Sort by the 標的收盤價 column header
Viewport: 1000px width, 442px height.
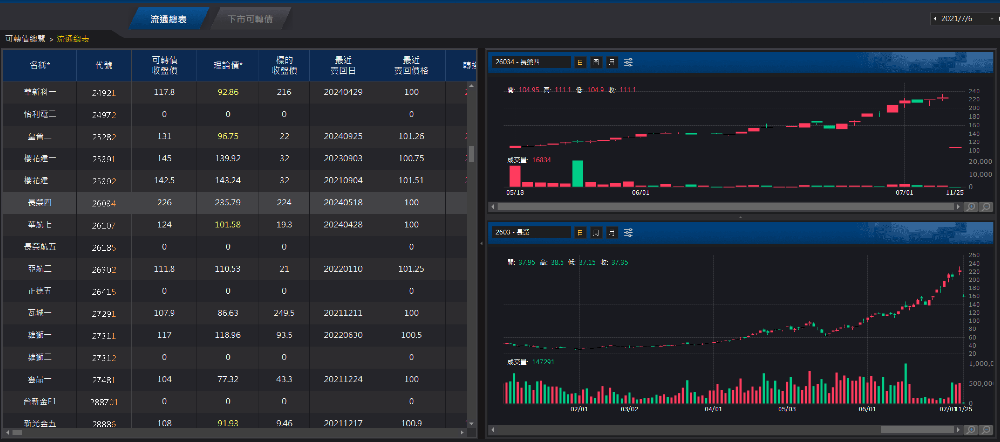284,65
